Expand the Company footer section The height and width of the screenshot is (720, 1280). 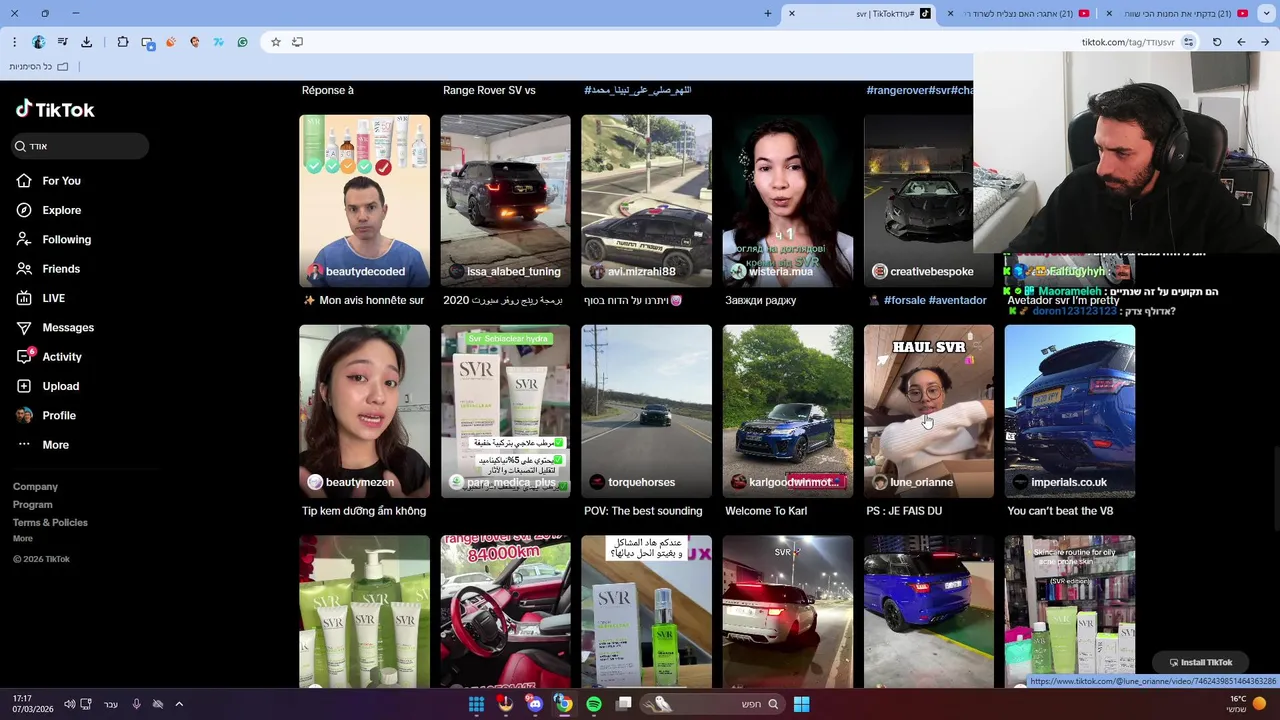[x=35, y=487]
